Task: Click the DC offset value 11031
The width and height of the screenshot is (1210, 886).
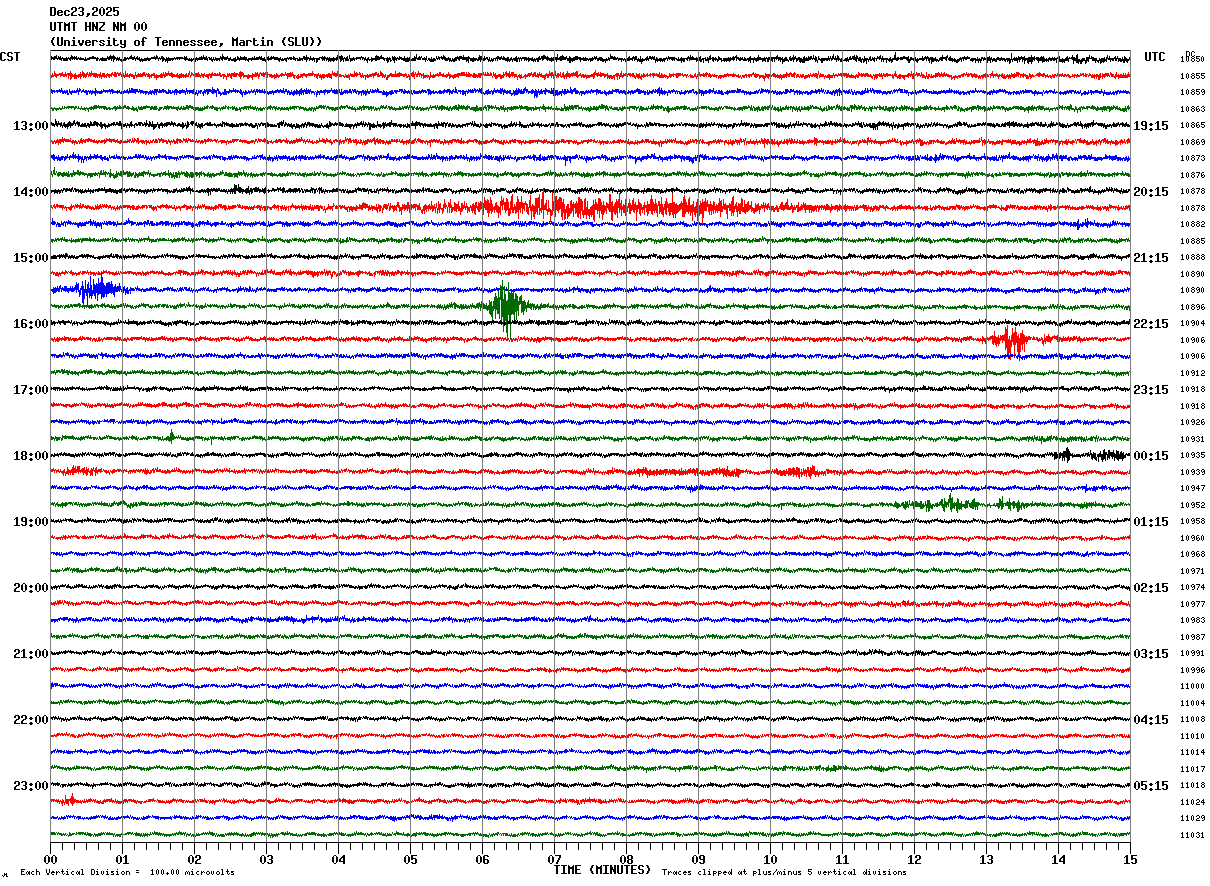Action: coord(1192,835)
